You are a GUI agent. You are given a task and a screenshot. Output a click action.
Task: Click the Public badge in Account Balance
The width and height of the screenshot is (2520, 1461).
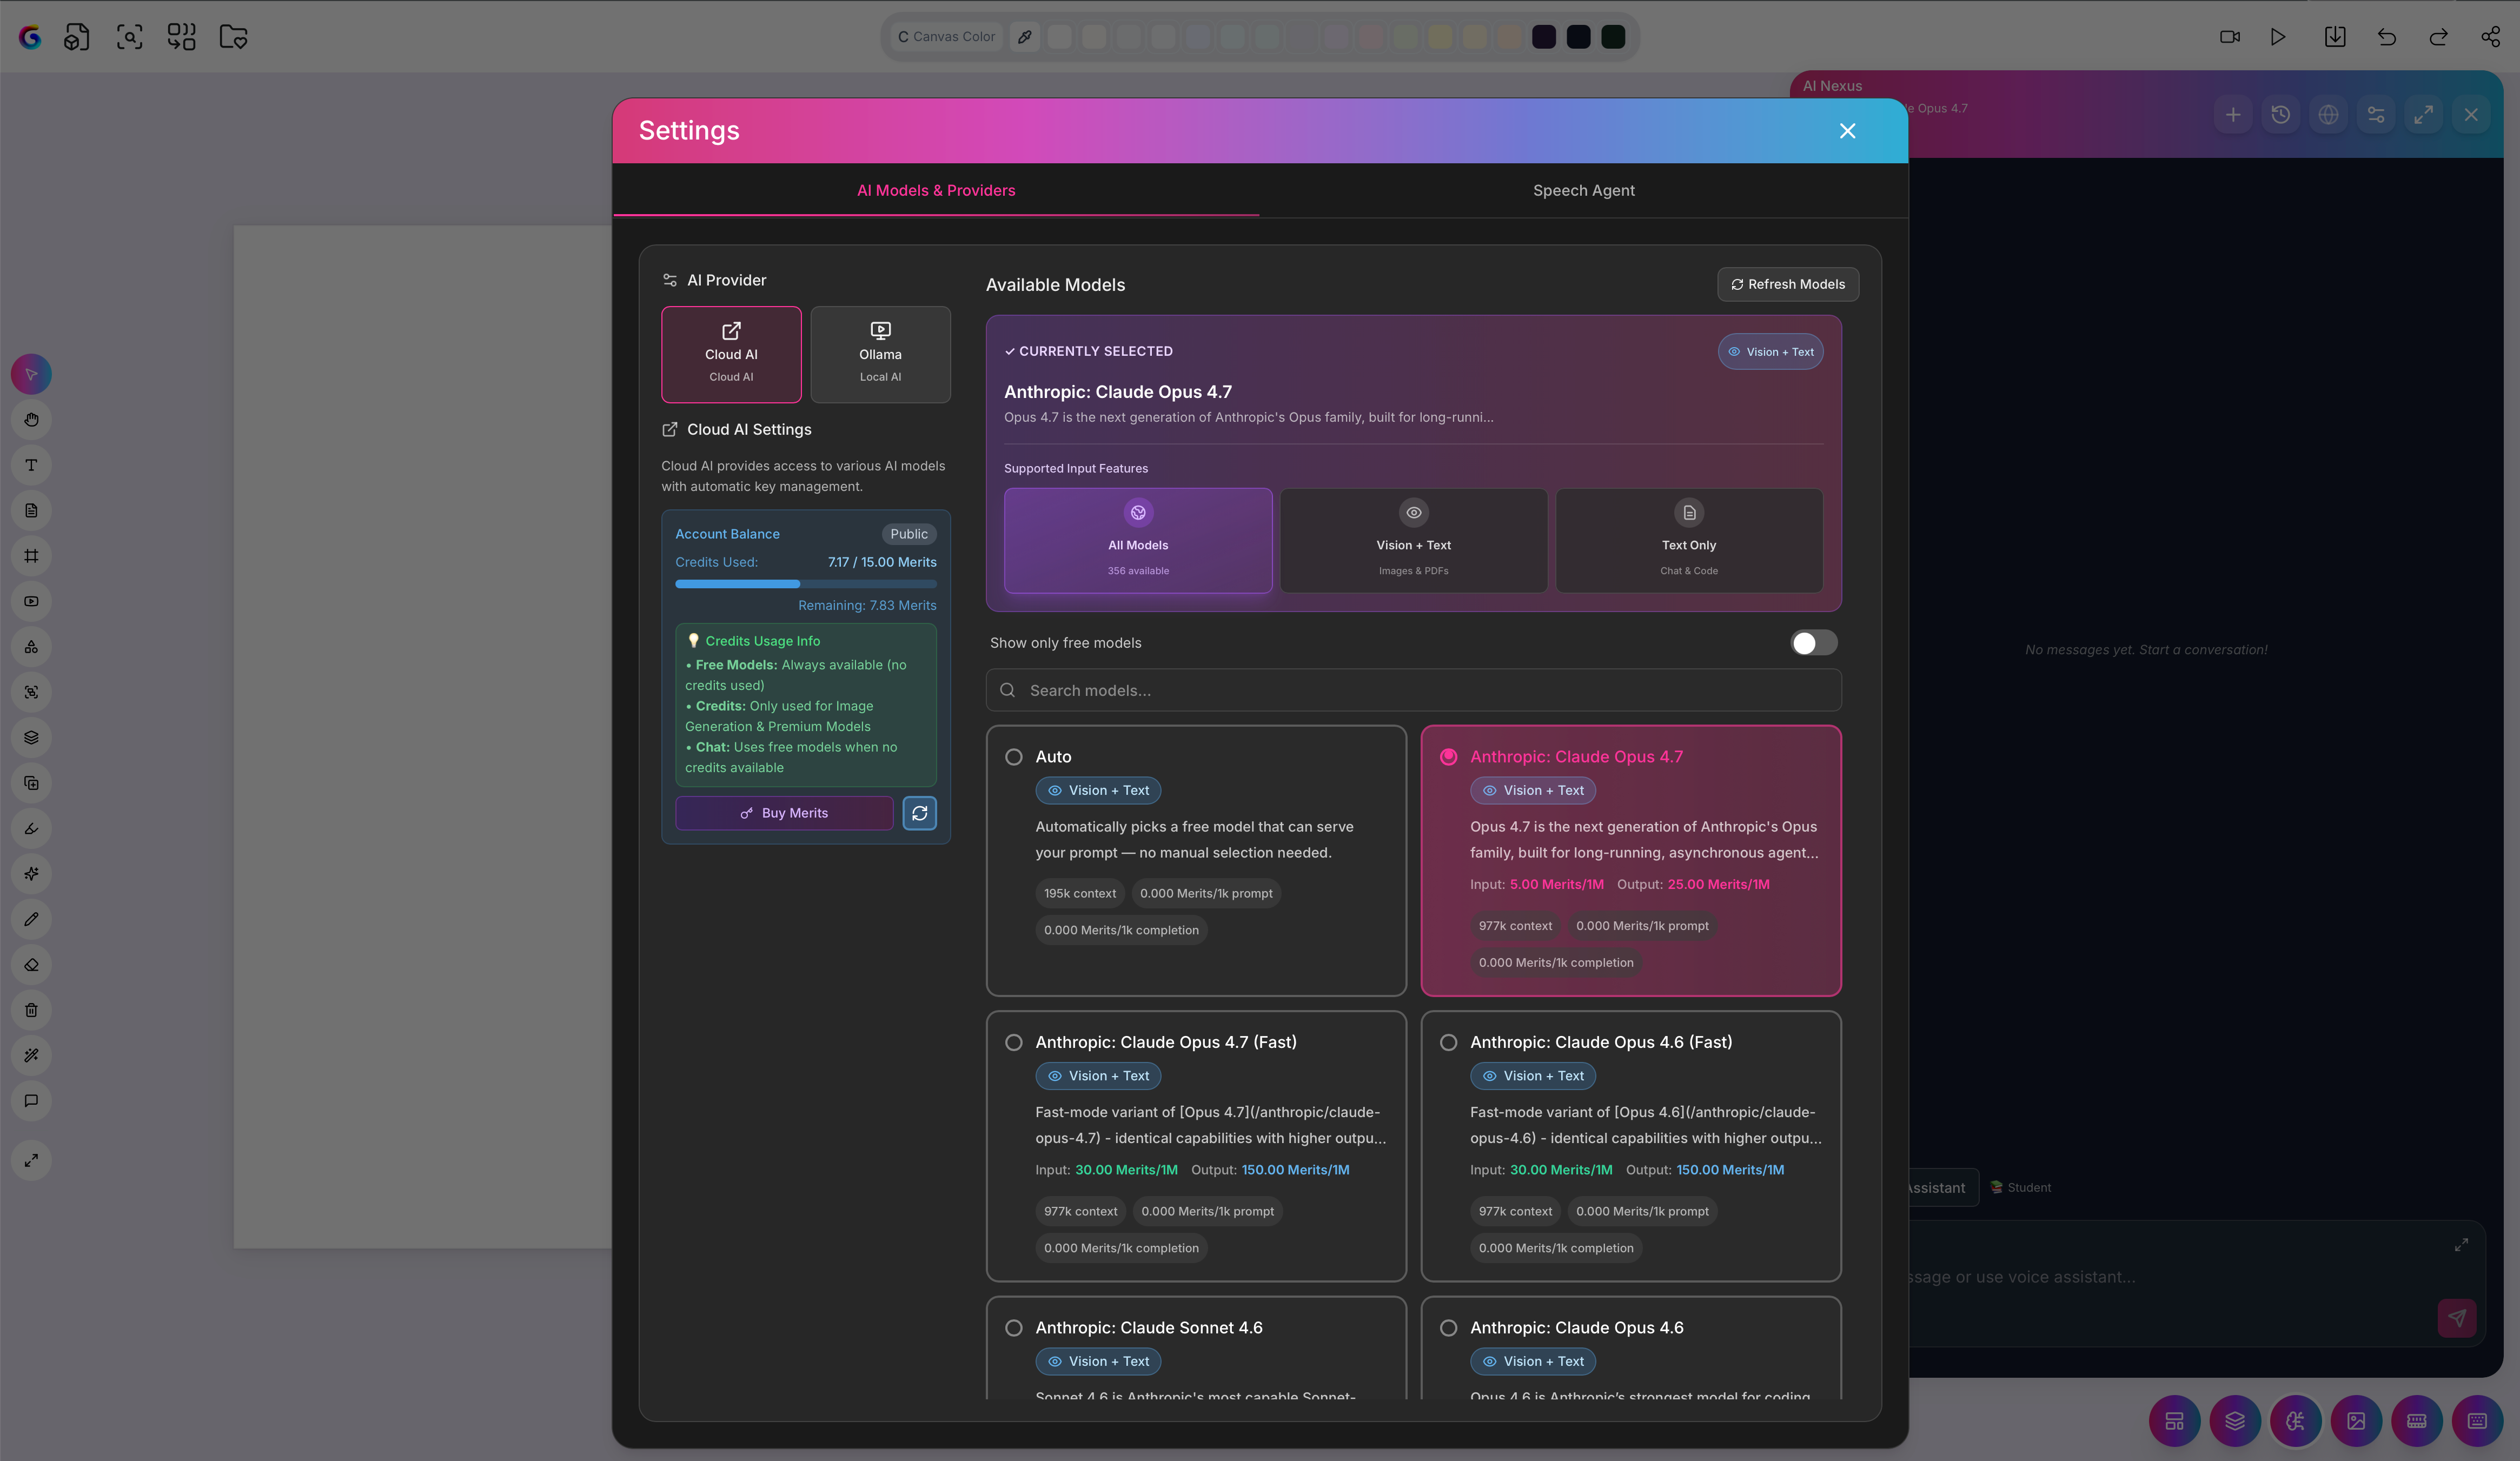909,534
